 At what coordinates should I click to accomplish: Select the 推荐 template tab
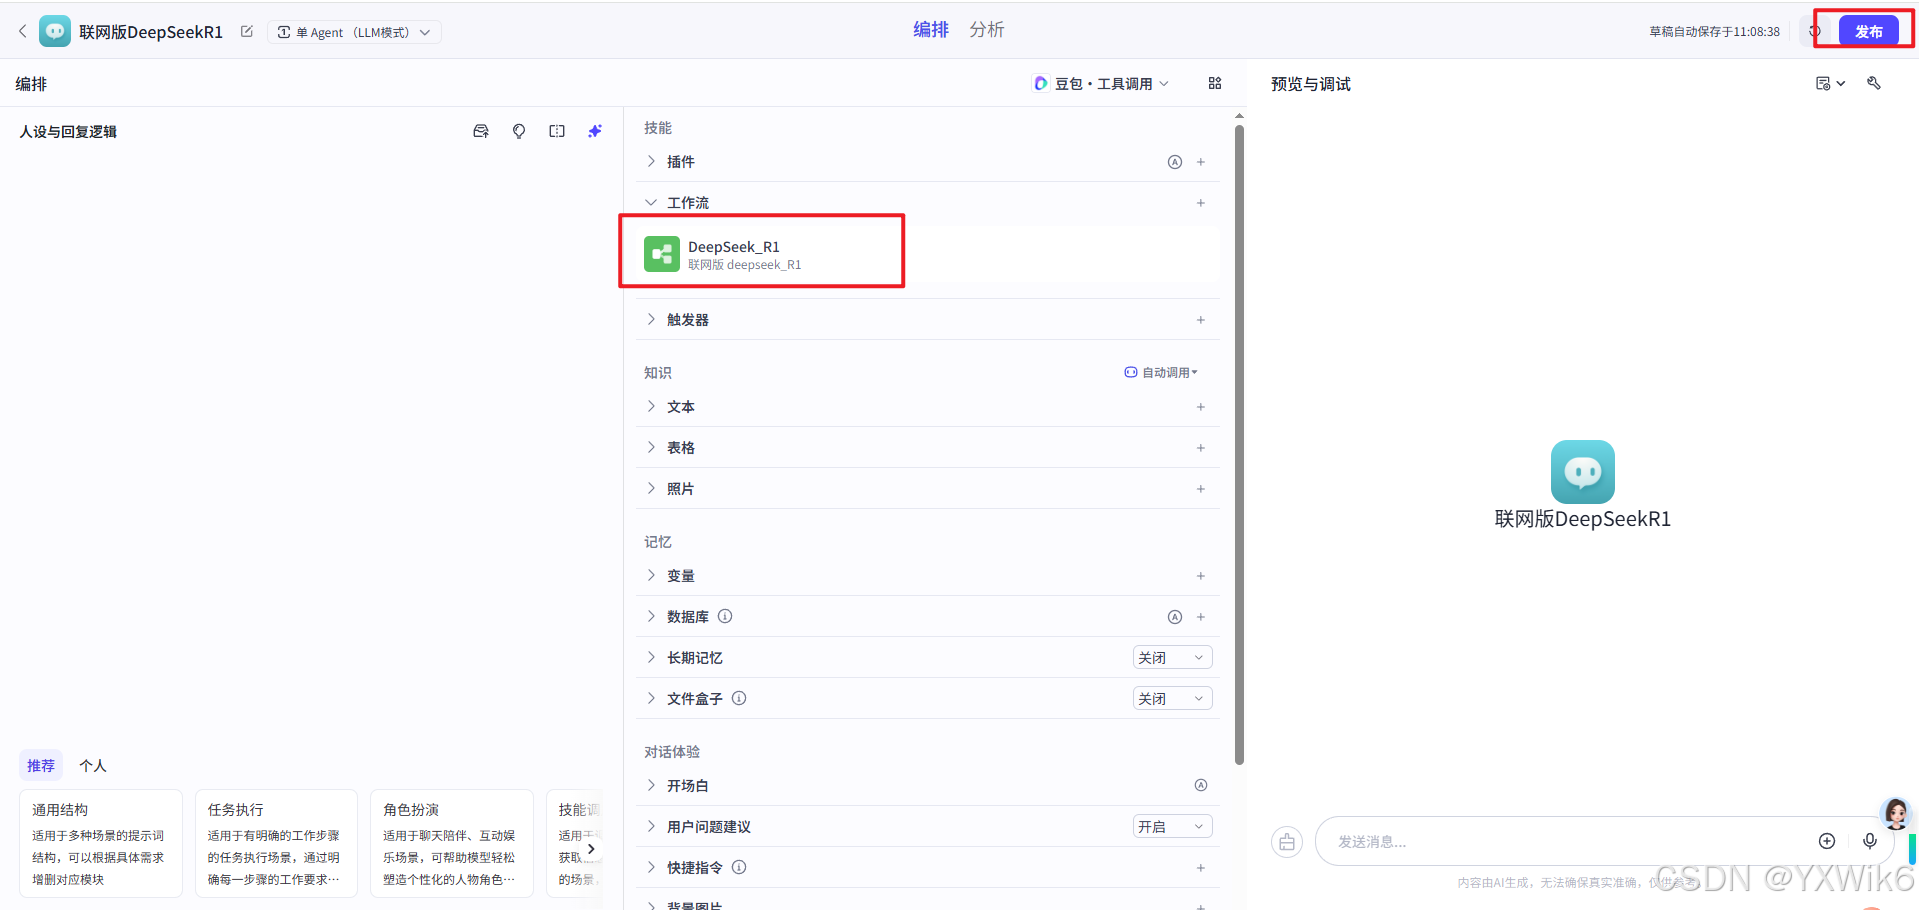41,766
